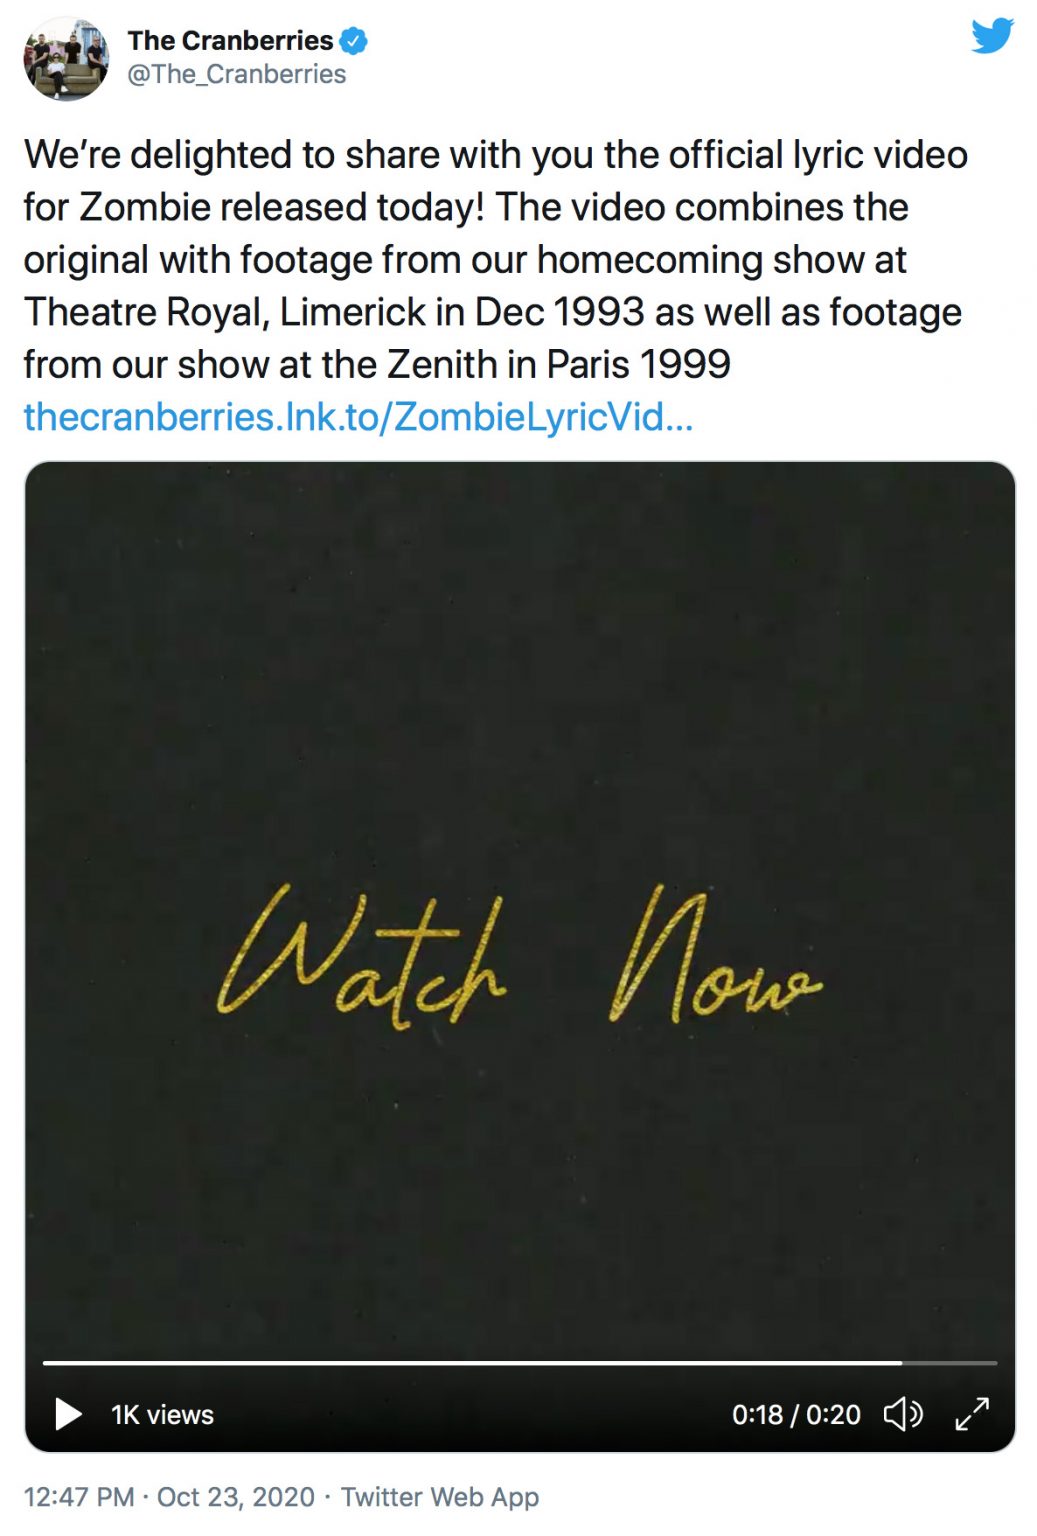Screen dimensions: 1037x1536
Task: Click the unplayed end of progress bar
Action: pyautogui.click(x=950, y=1363)
